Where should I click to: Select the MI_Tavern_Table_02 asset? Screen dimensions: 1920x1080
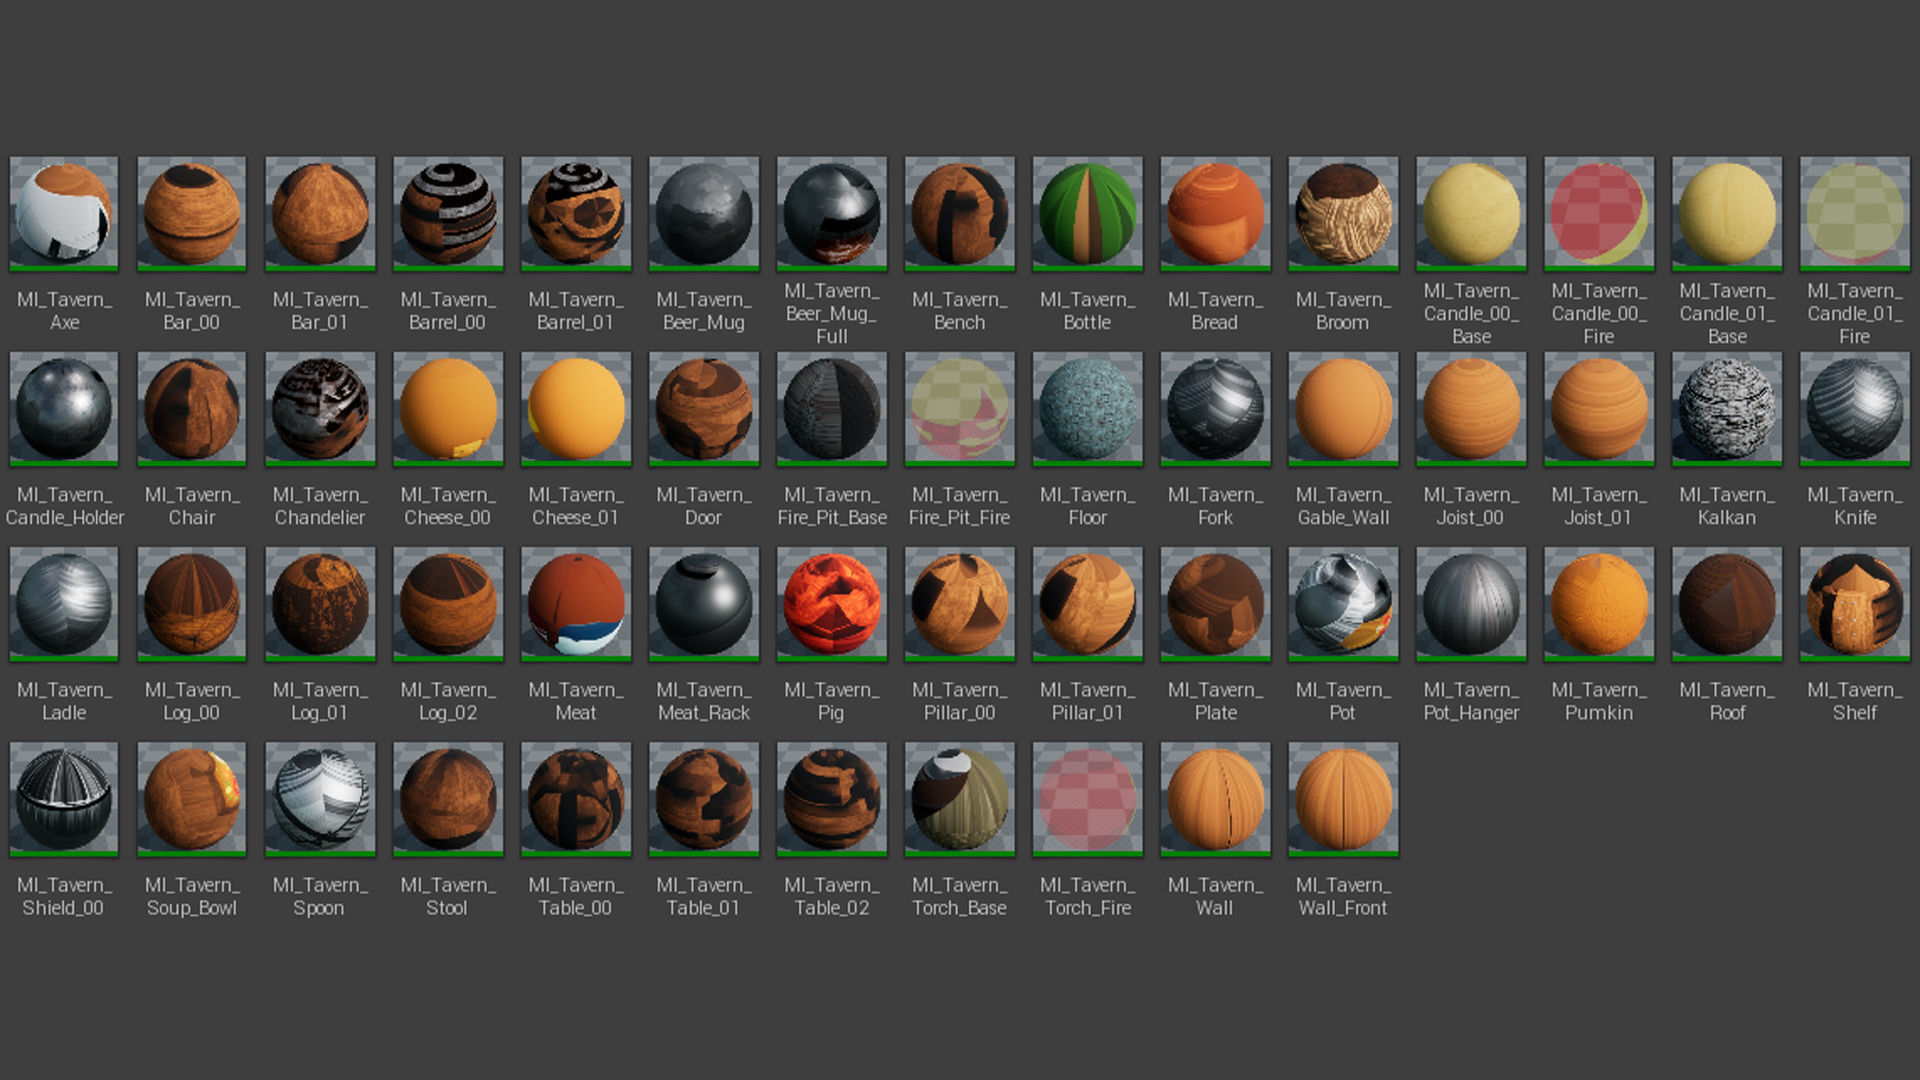tap(832, 798)
